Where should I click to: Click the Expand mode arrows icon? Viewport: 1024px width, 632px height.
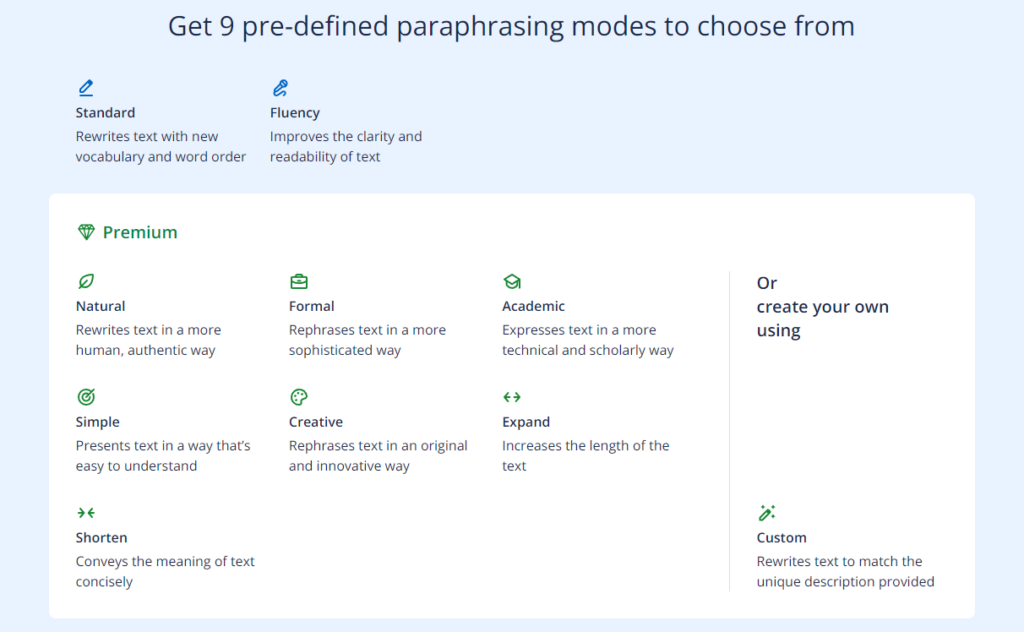[512, 397]
